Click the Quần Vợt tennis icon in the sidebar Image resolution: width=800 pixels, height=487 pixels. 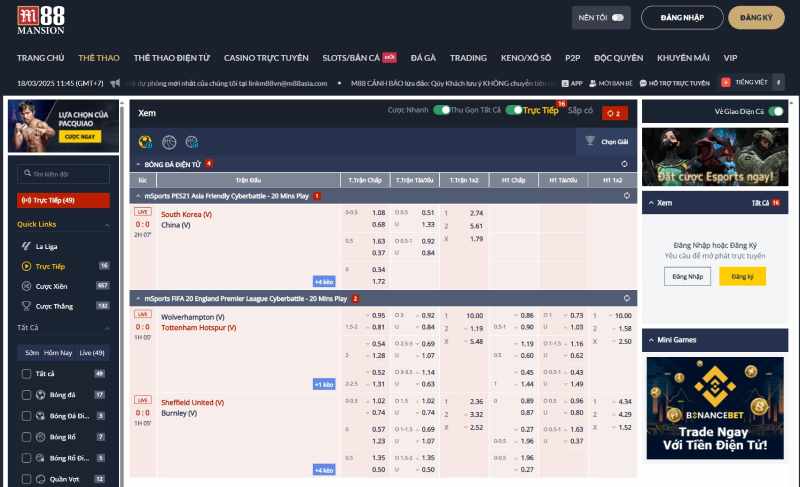coord(41,479)
